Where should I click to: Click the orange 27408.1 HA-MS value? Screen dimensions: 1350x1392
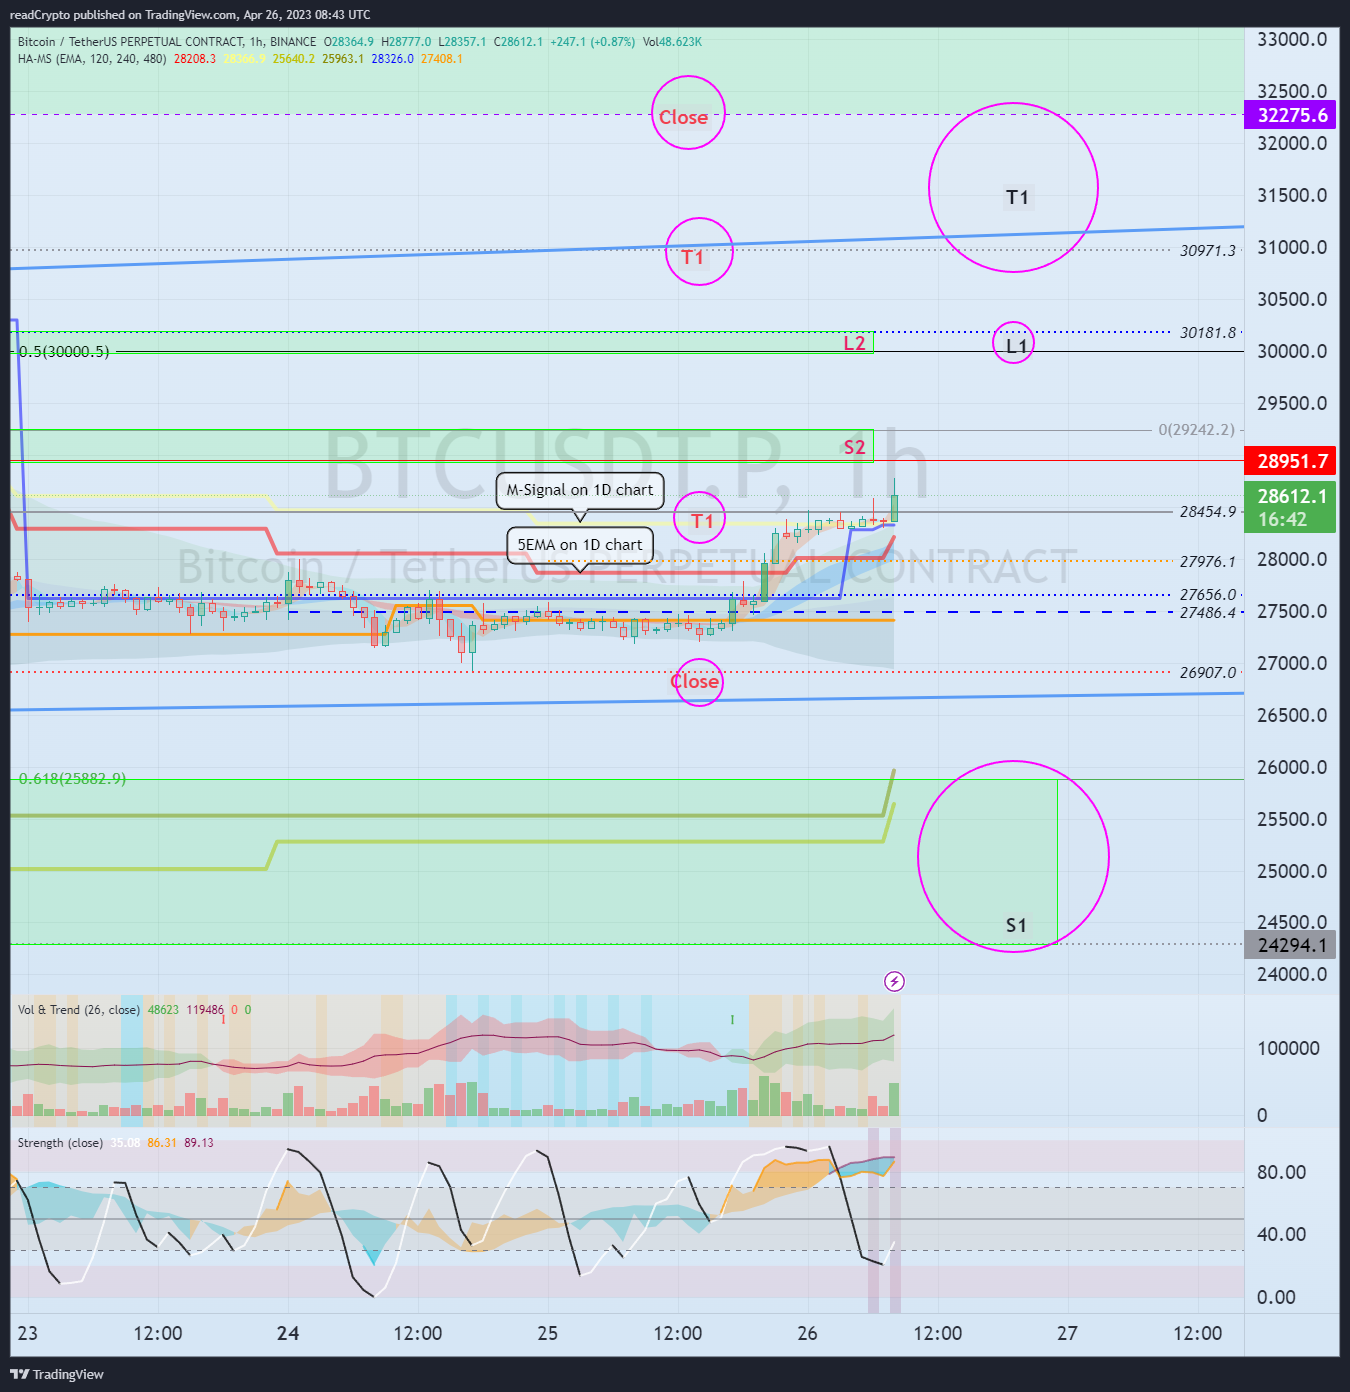pyautogui.click(x=442, y=59)
